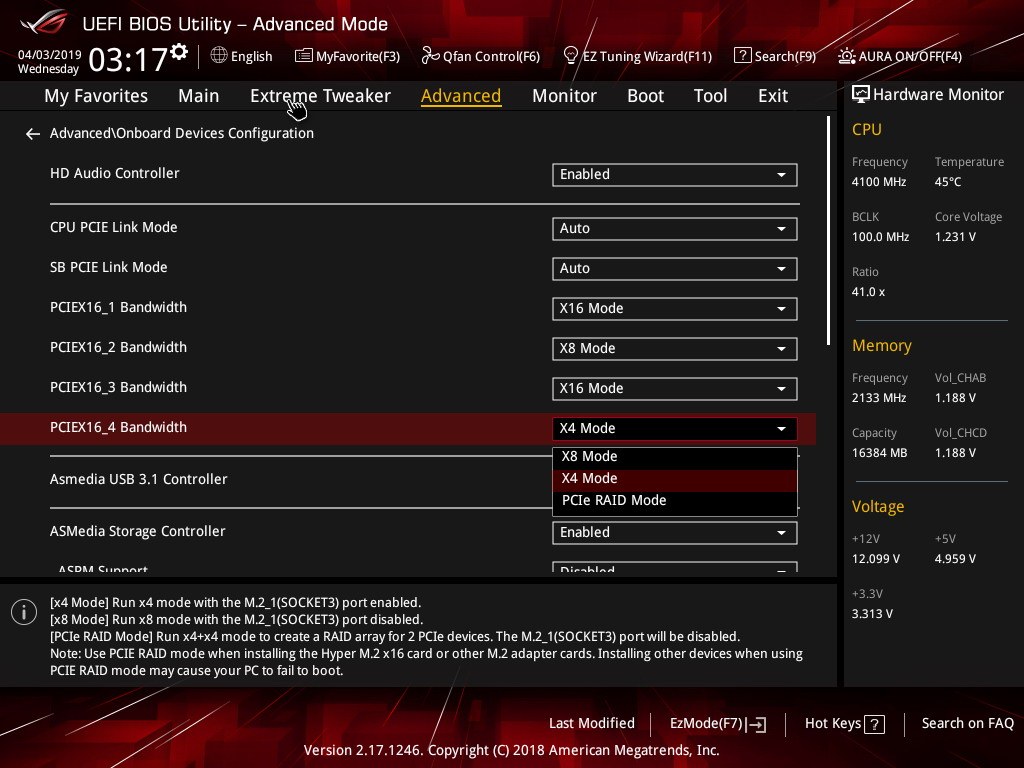
Task: Choose X8 Mode from the list
Action: pyautogui.click(x=675, y=456)
